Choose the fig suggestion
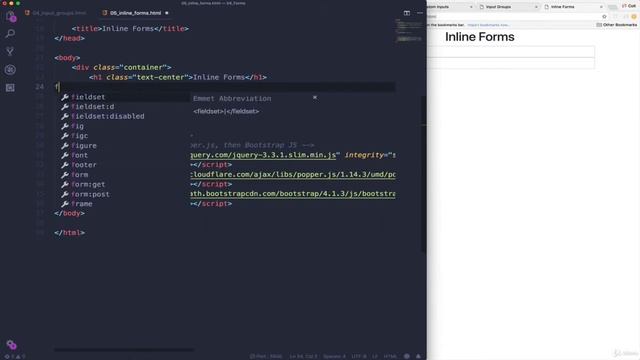The width and height of the screenshot is (640, 360). [124, 126]
